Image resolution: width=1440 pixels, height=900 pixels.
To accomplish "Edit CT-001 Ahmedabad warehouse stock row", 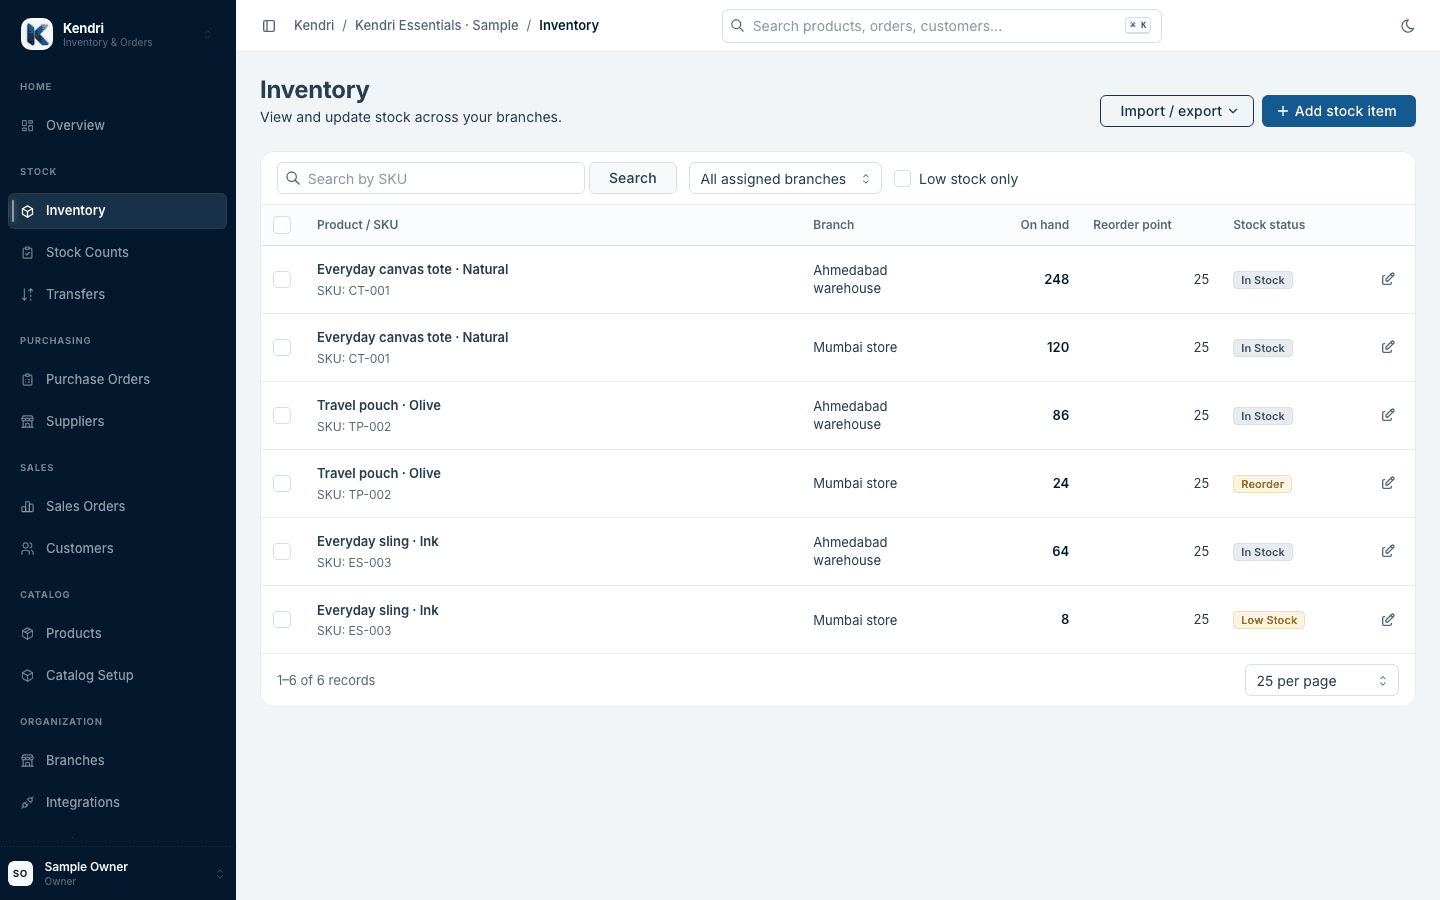I will pyautogui.click(x=1388, y=279).
